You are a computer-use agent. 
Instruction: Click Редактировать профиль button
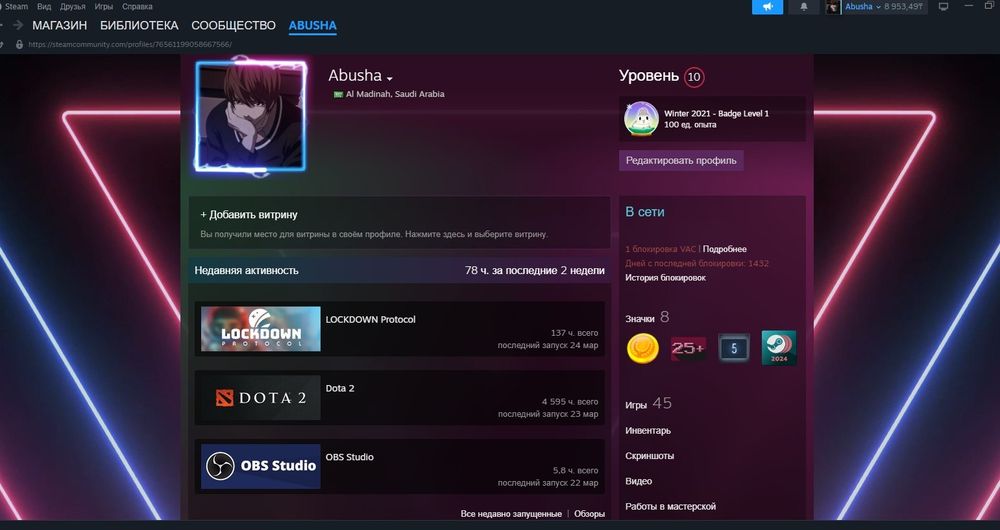point(681,161)
